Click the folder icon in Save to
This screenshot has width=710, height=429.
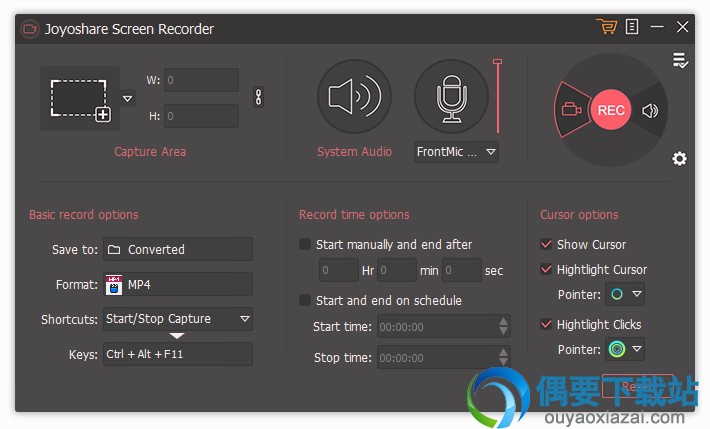tap(114, 249)
